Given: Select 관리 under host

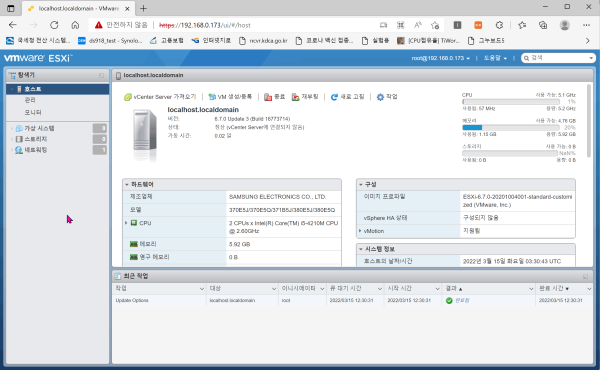Looking at the screenshot, I should pyautogui.click(x=30, y=100).
